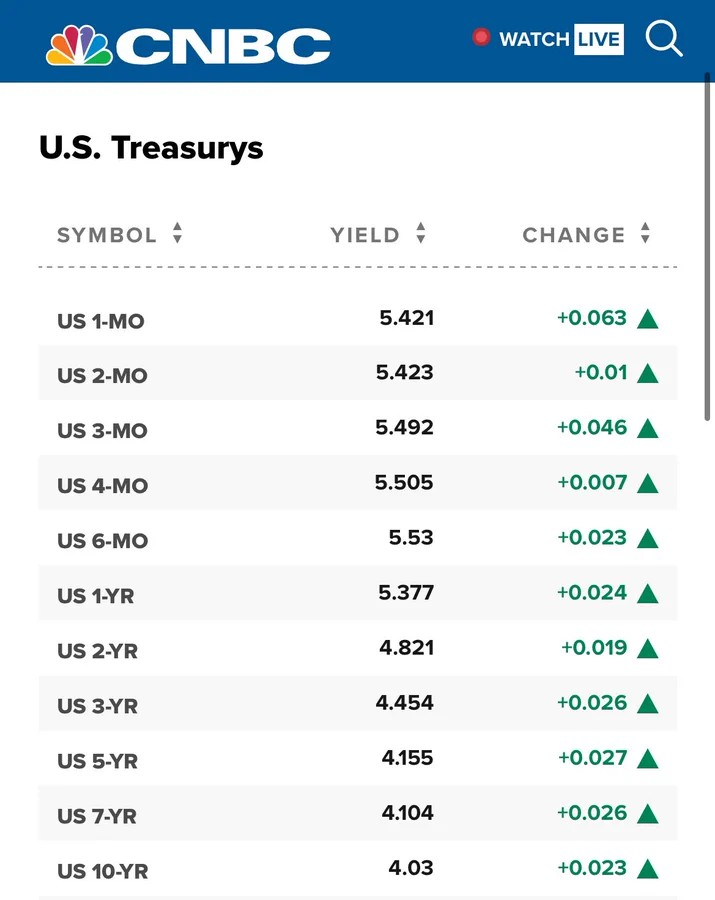Sort the table by Symbol arrows
The height and width of the screenshot is (900, 715).
click(177, 234)
